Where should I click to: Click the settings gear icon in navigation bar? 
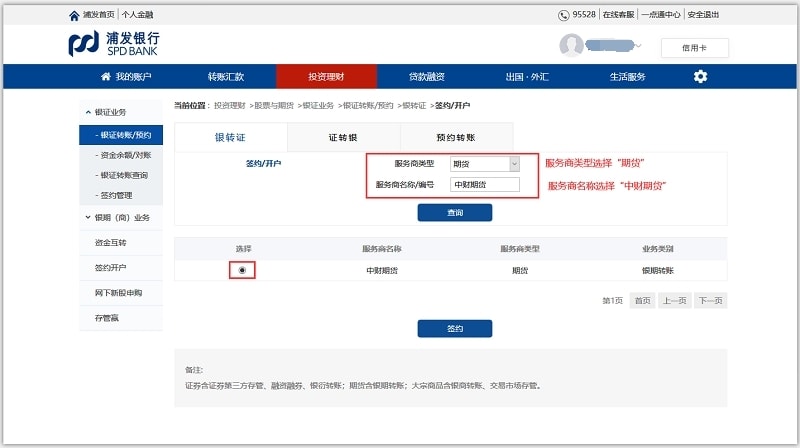700,77
